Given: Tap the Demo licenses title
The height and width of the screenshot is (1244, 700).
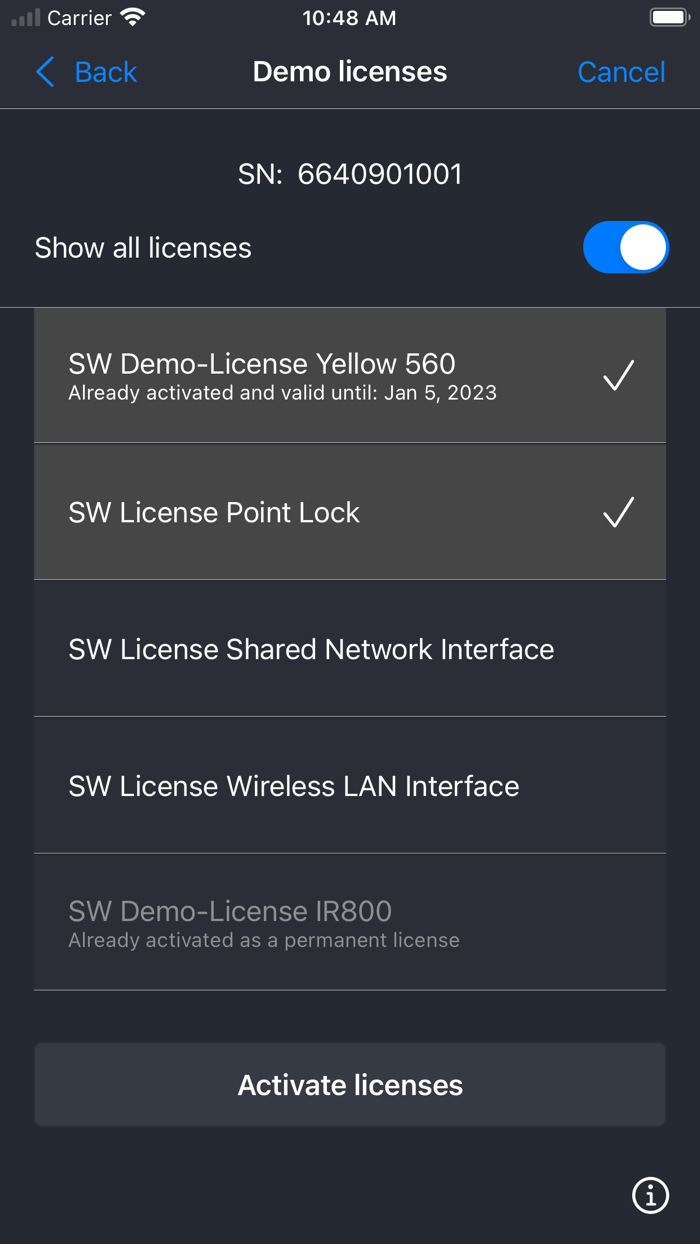Looking at the screenshot, I should [350, 72].
